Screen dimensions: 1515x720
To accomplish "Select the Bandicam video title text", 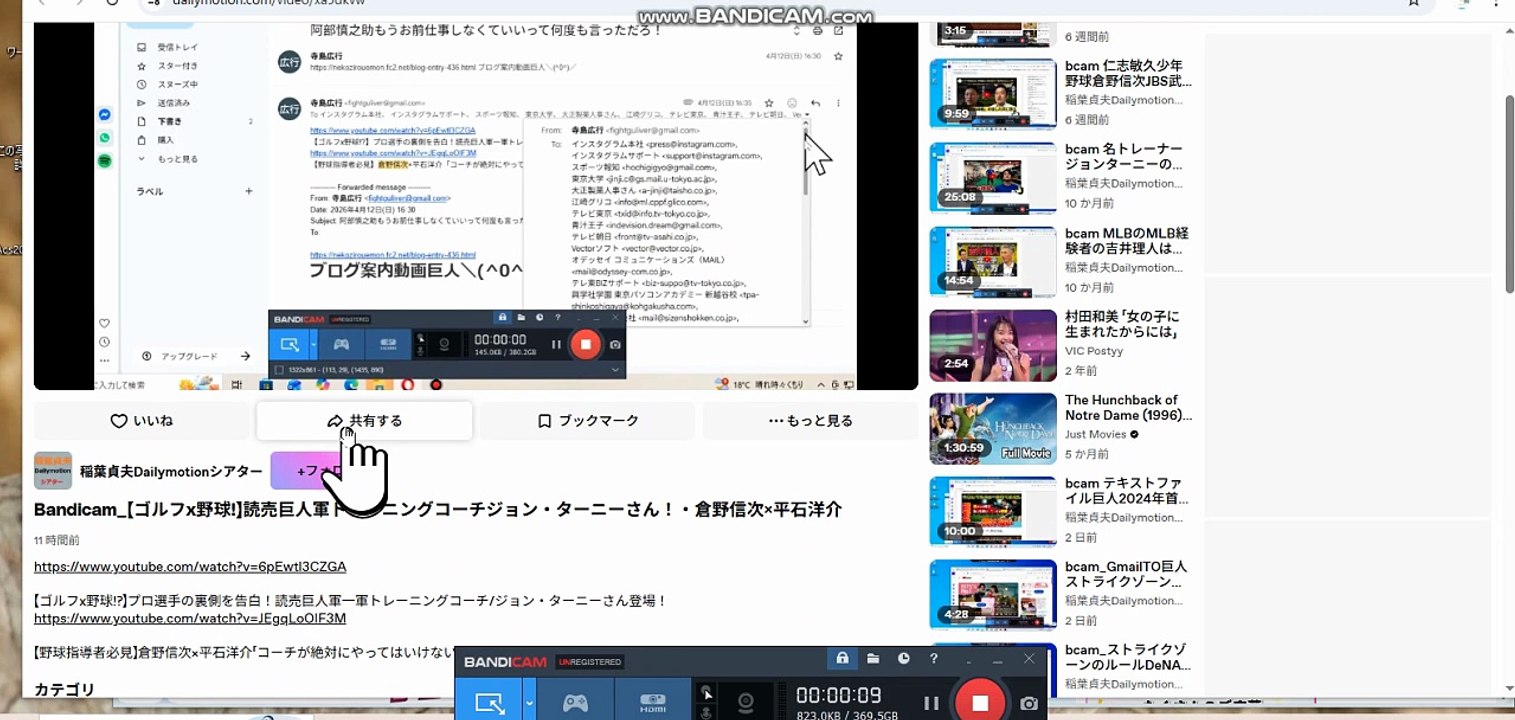I will pyautogui.click(x=438, y=510).
